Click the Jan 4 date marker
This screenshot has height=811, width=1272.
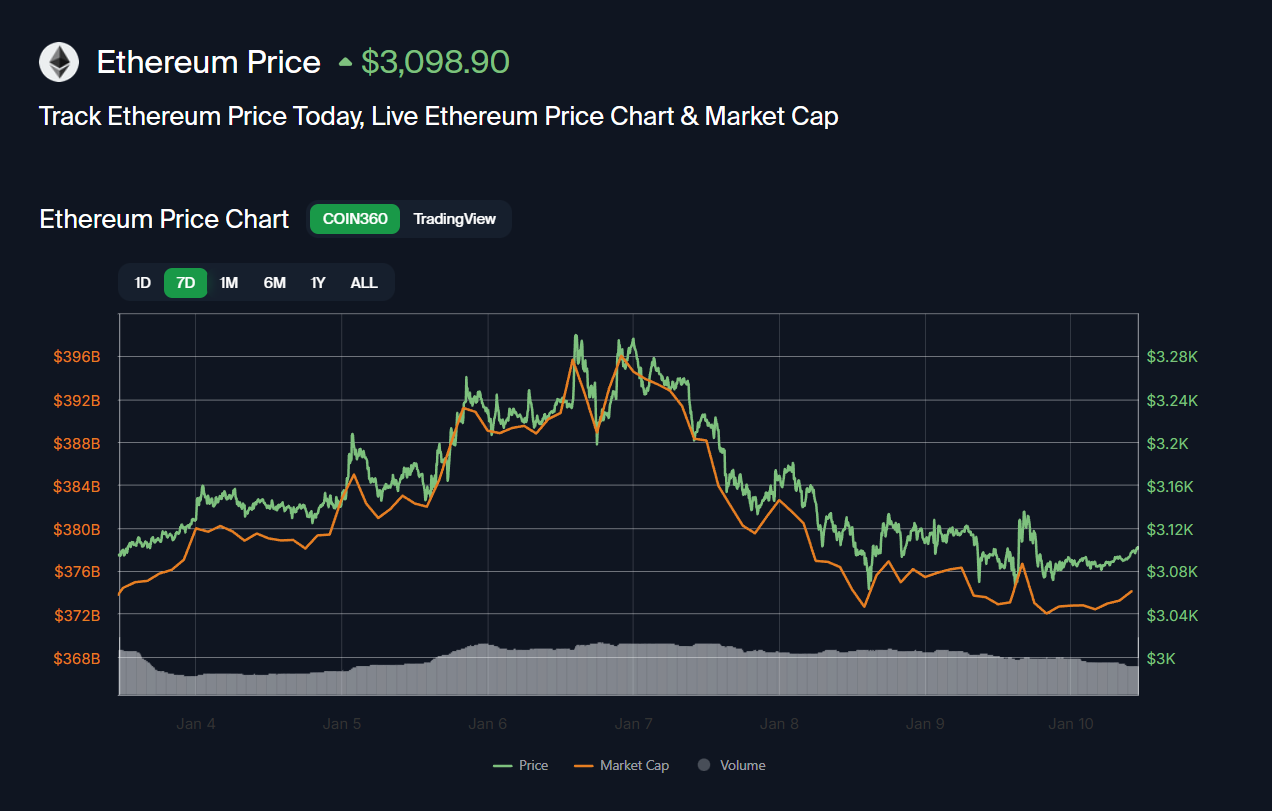coord(196,724)
